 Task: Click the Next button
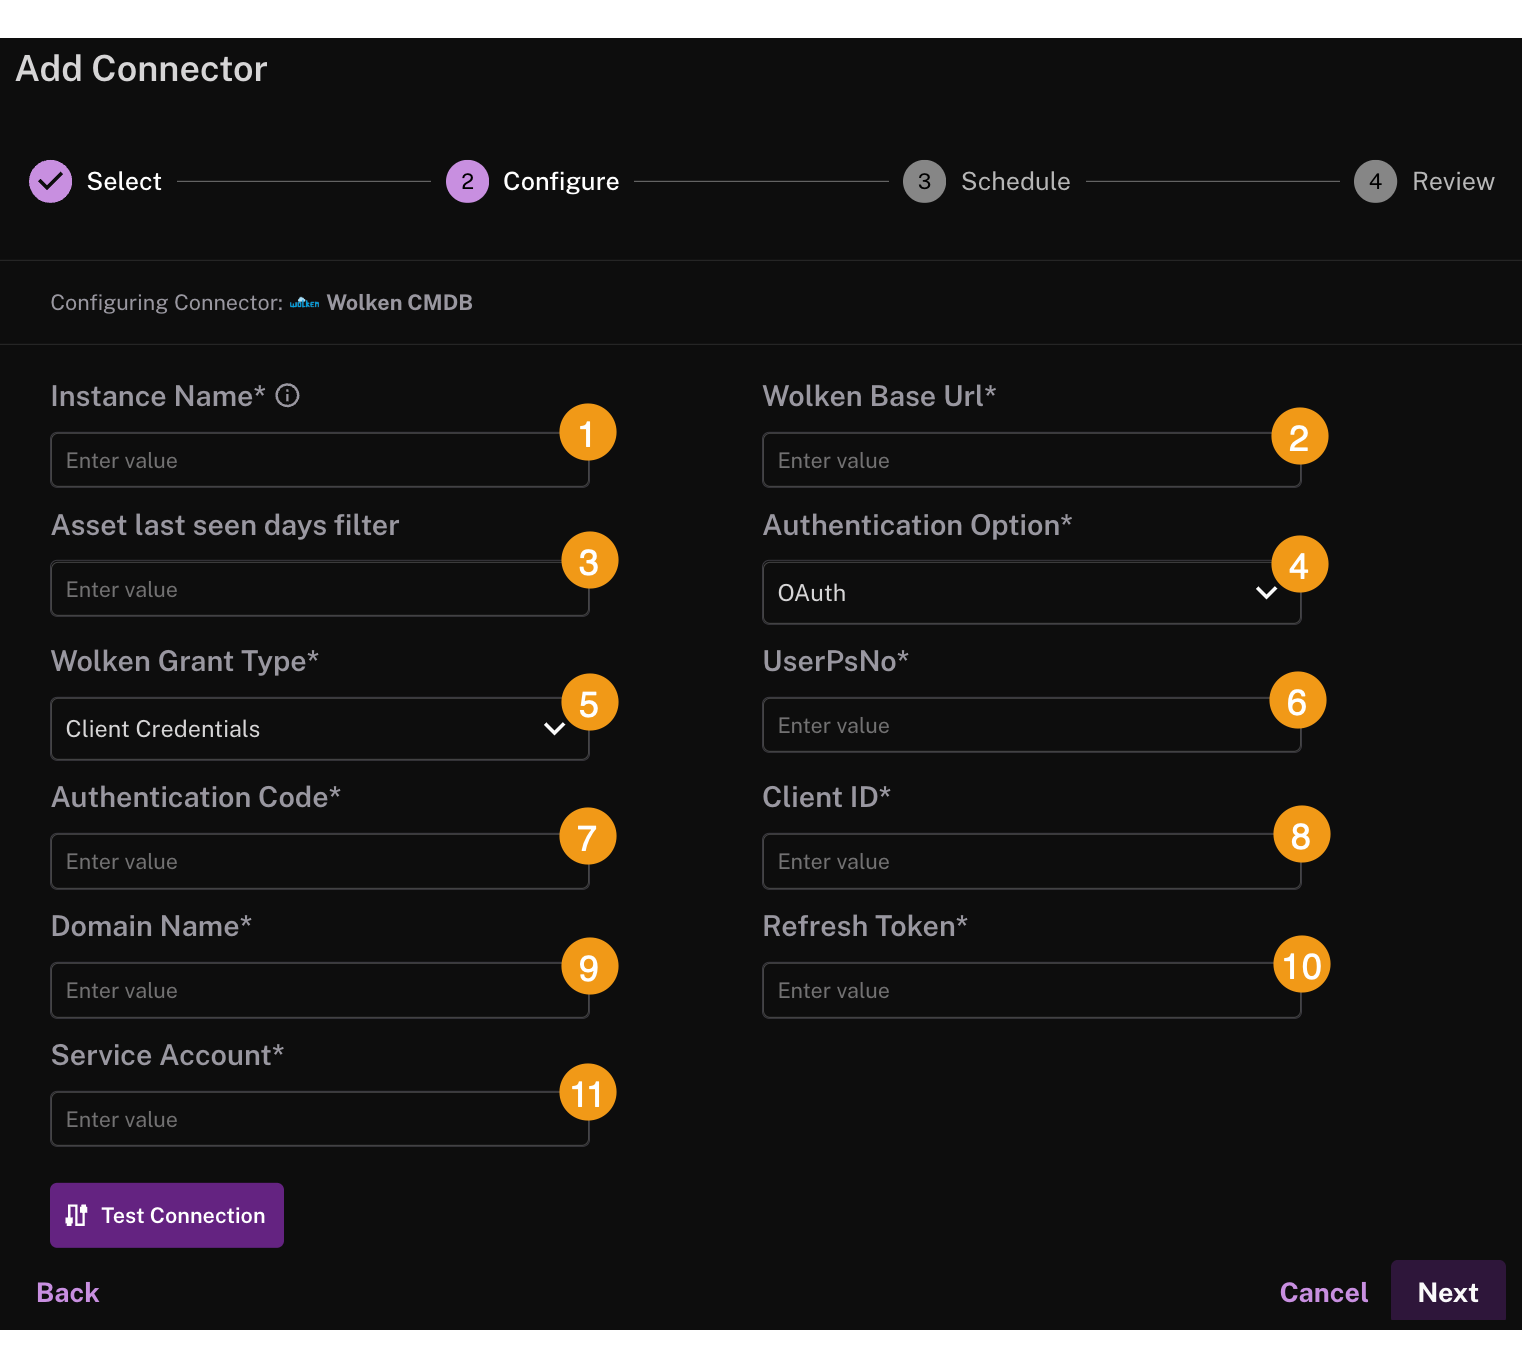click(x=1448, y=1292)
